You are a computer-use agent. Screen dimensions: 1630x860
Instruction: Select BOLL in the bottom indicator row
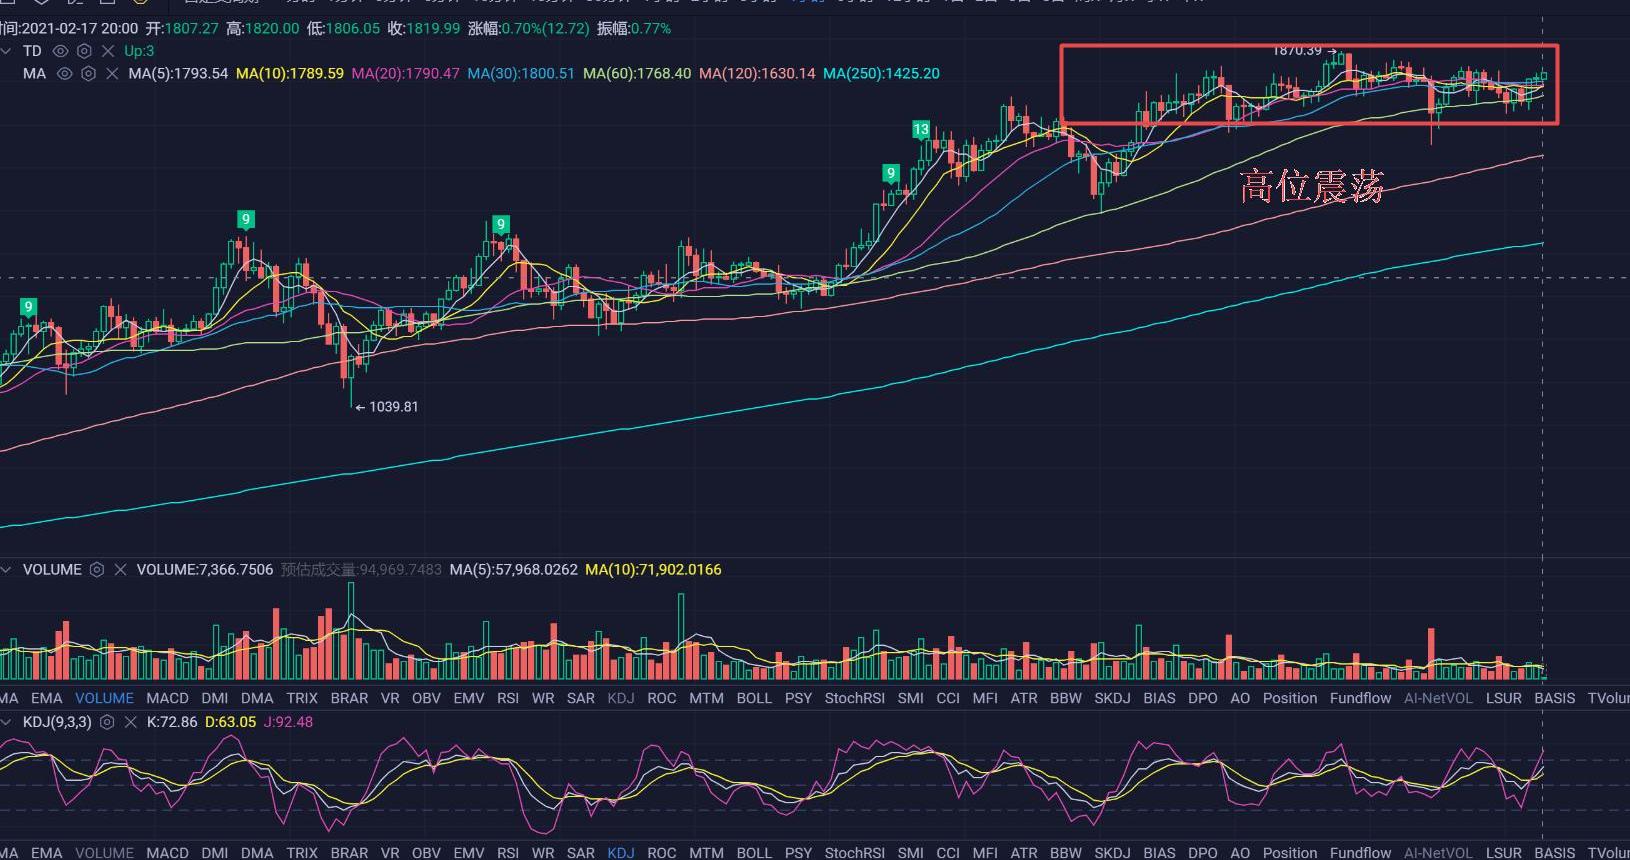753,853
